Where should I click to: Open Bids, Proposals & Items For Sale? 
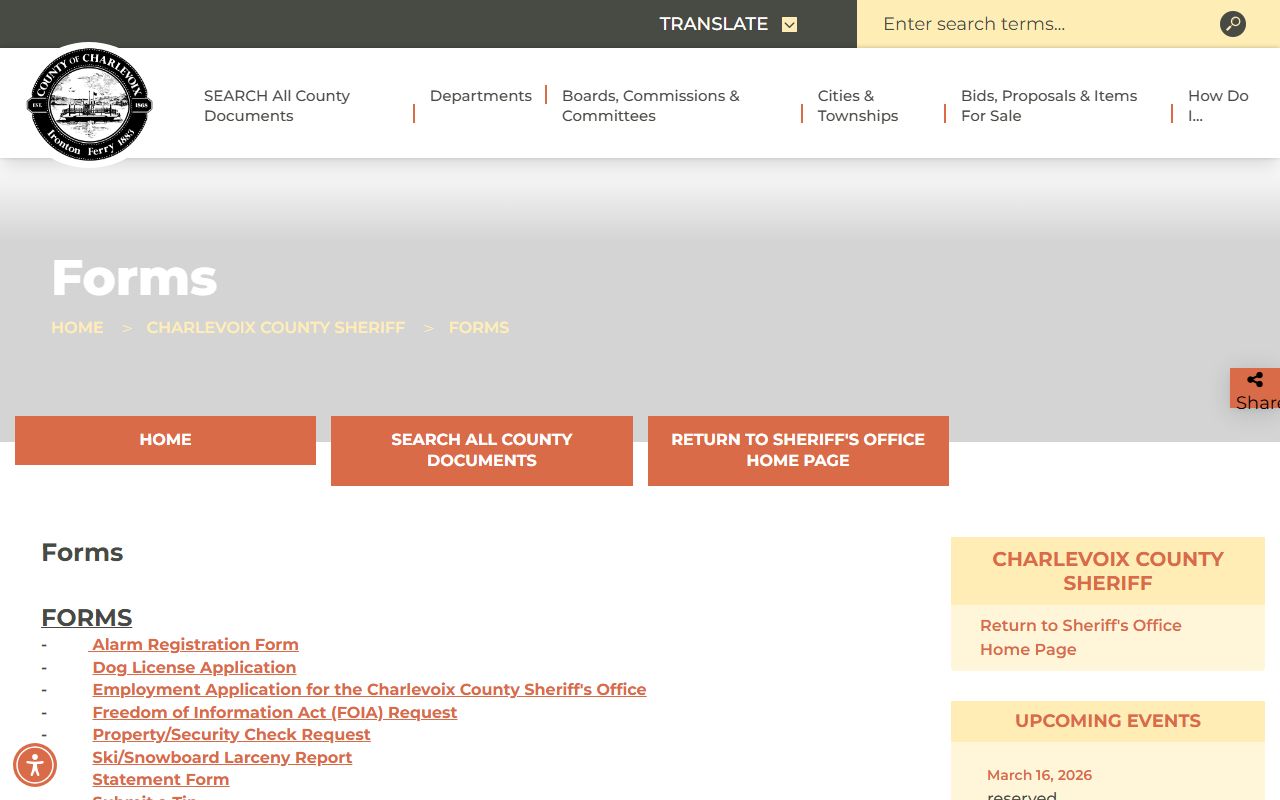point(1049,105)
